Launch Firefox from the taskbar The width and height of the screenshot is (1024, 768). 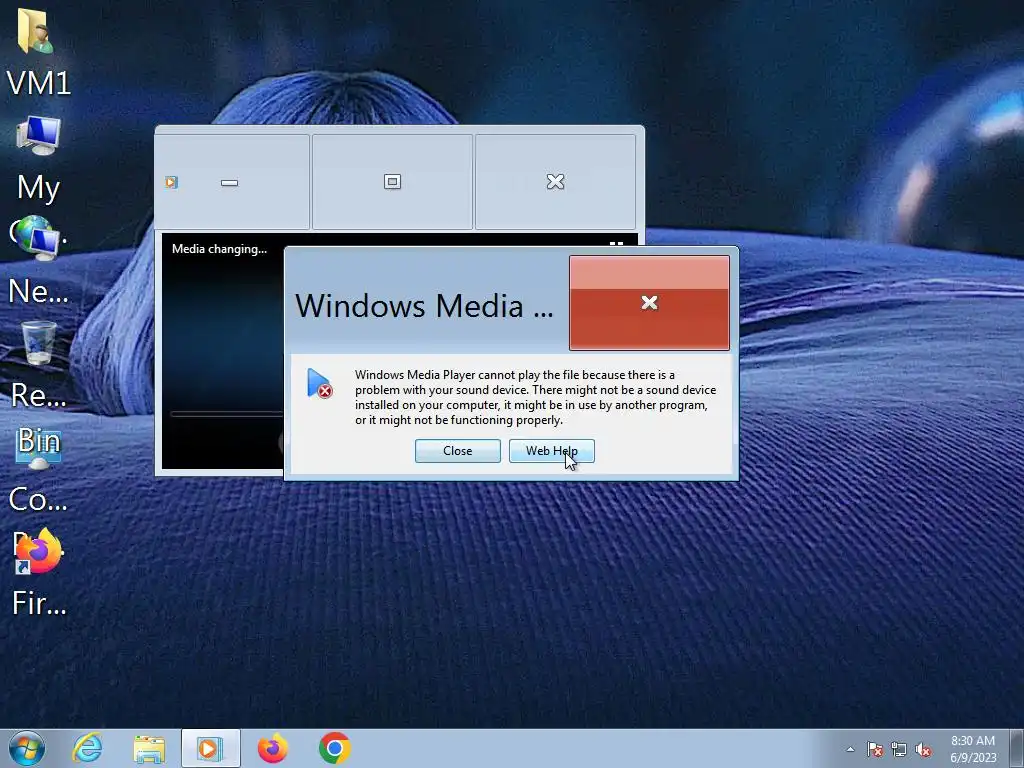pyautogui.click(x=272, y=748)
